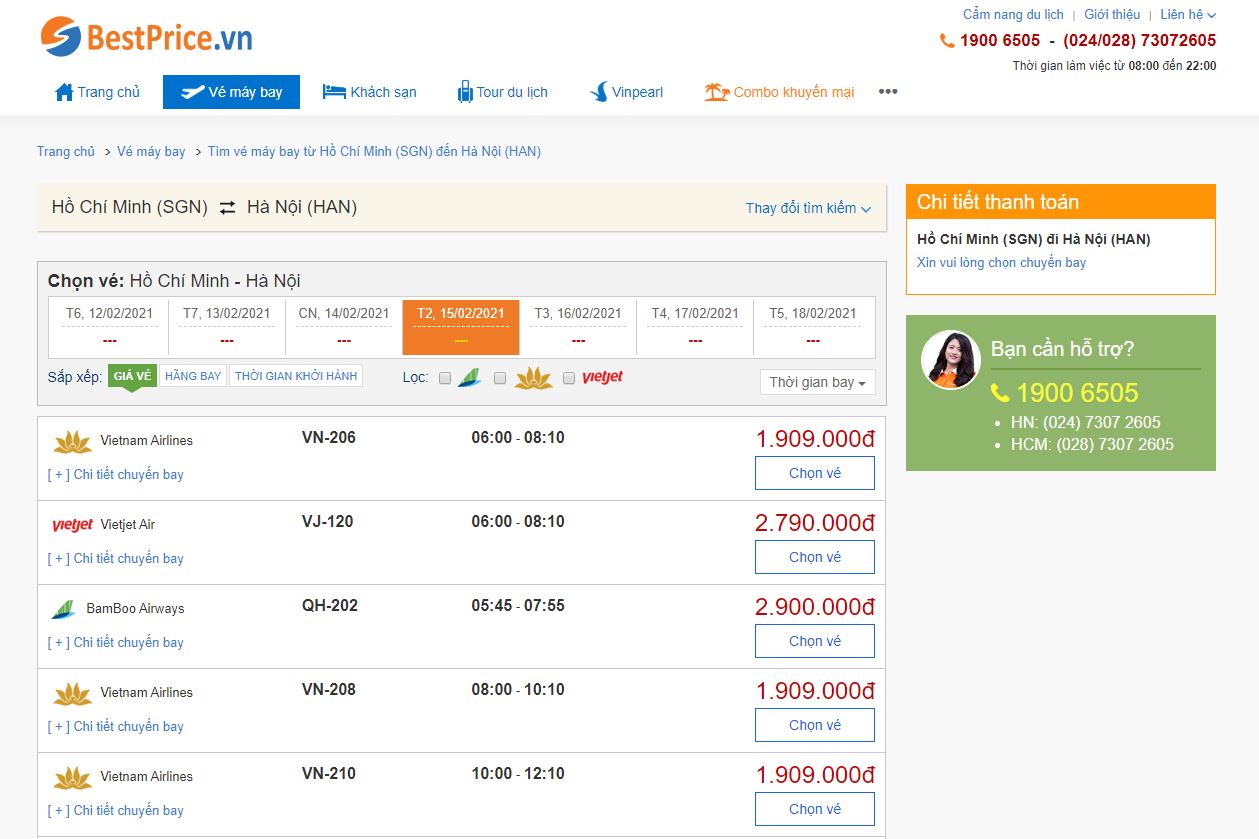Click the Vinpearl bird icon
Image resolution: width=1259 pixels, height=839 pixels.
pos(599,92)
